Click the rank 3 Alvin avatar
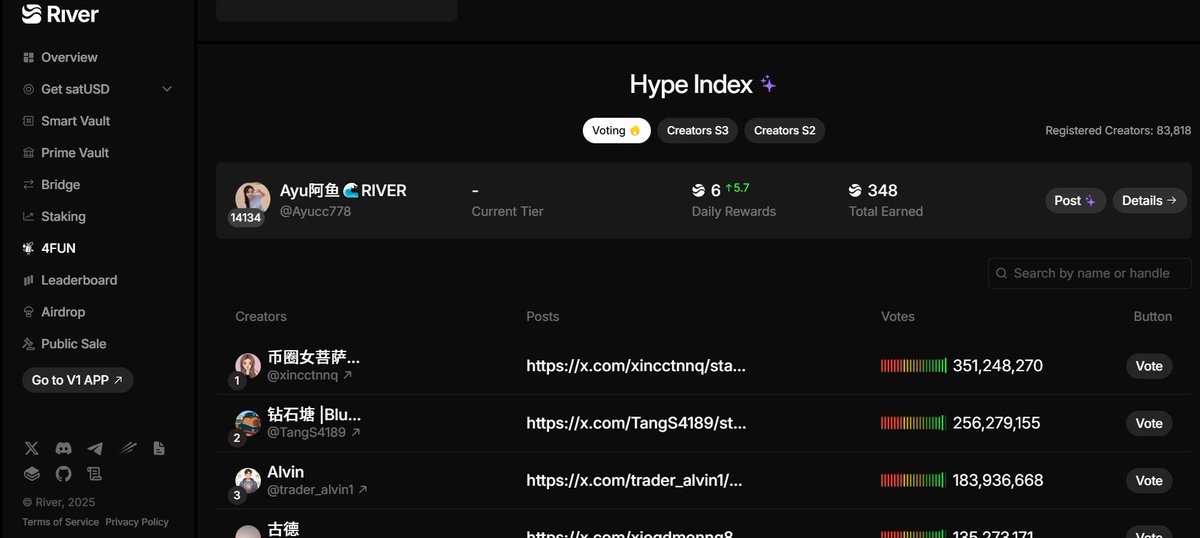This screenshot has width=1200, height=538. [x=248, y=481]
